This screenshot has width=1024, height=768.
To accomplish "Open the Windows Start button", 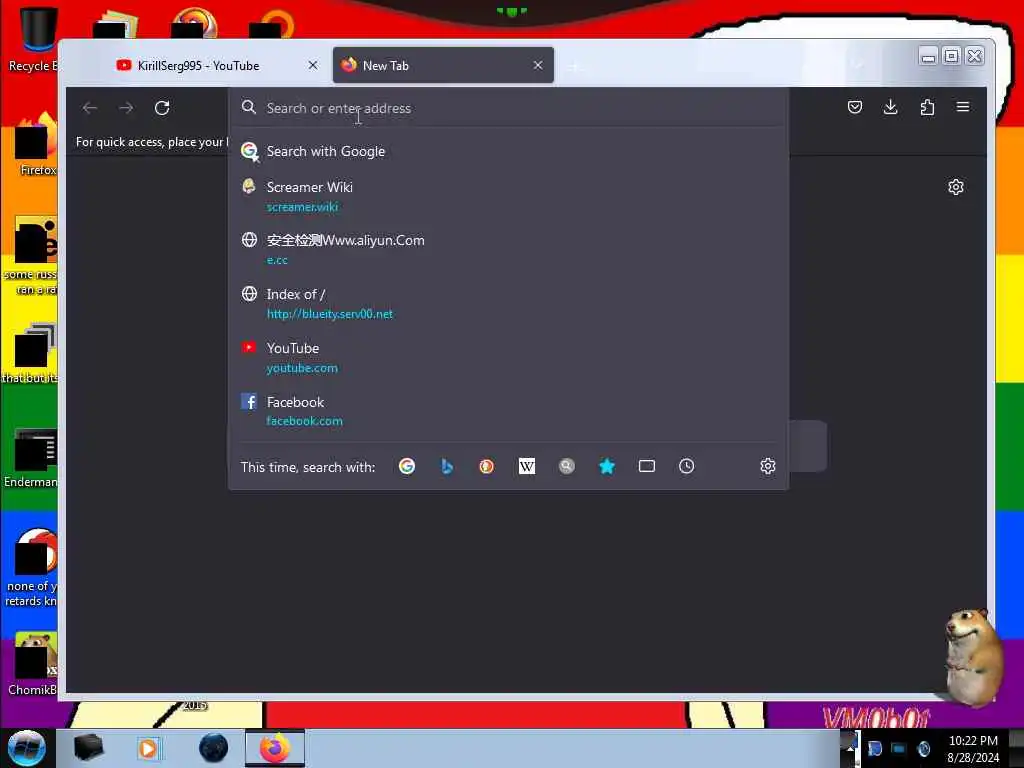I will [x=26, y=748].
